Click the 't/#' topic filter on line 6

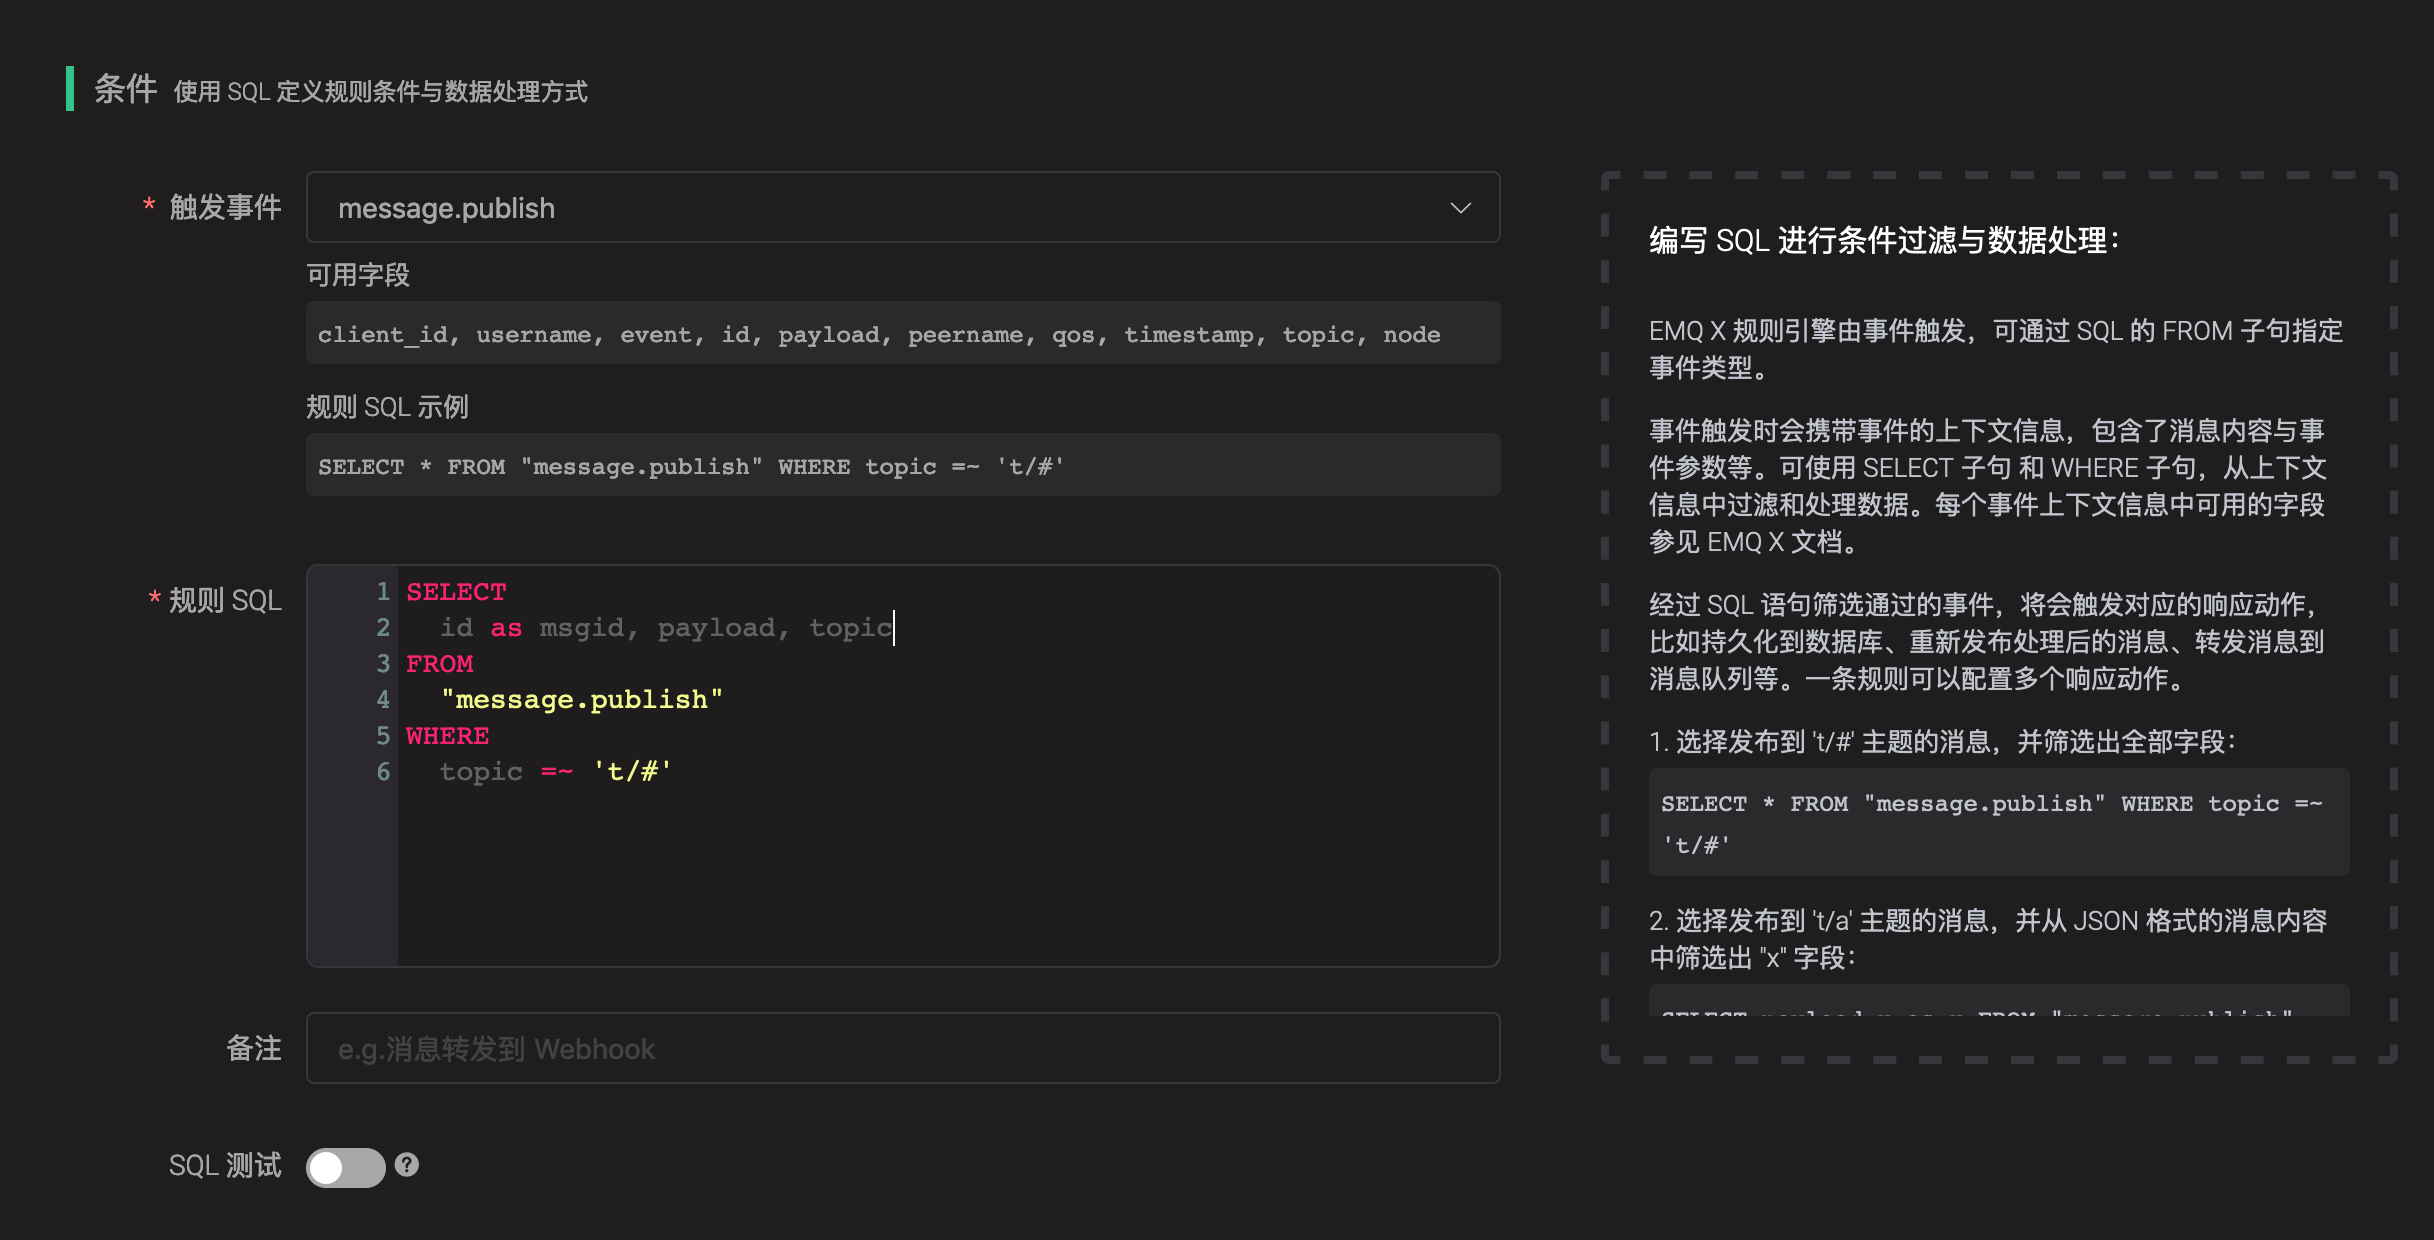pos(632,772)
